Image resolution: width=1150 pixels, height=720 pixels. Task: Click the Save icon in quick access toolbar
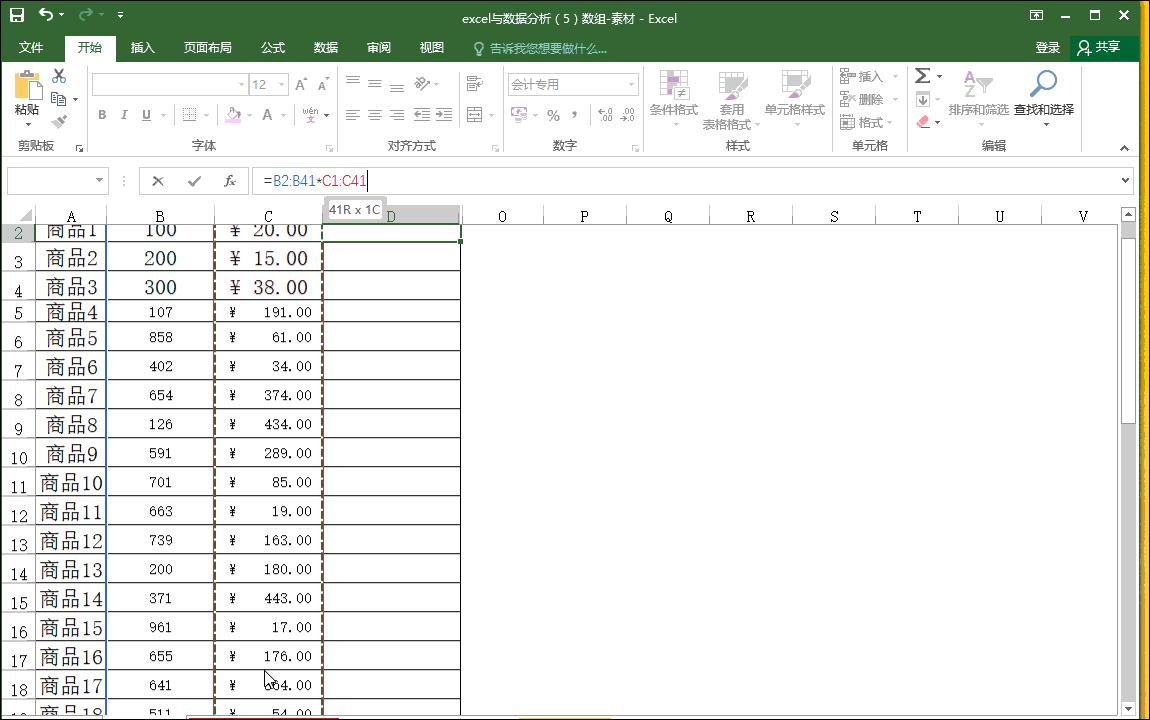pyautogui.click(x=16, y=15)
